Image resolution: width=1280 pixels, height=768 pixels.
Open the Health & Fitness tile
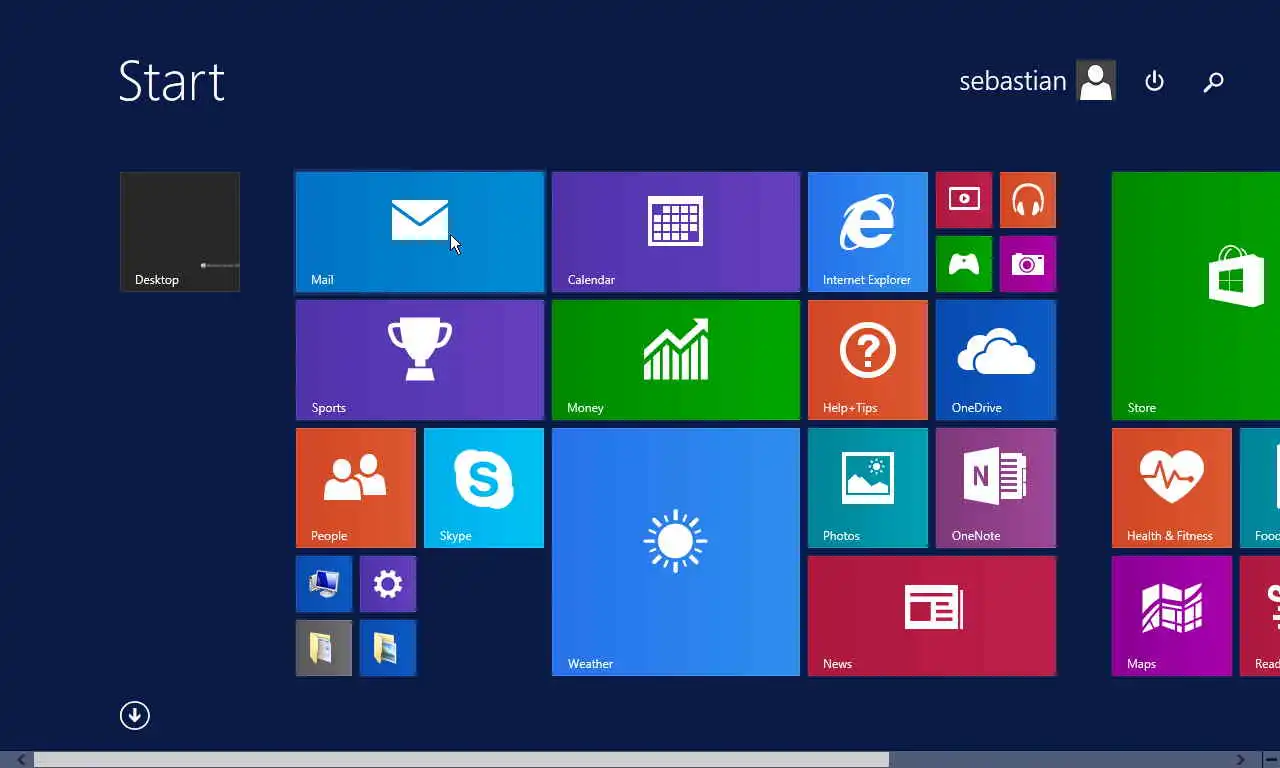[1172, 488]
